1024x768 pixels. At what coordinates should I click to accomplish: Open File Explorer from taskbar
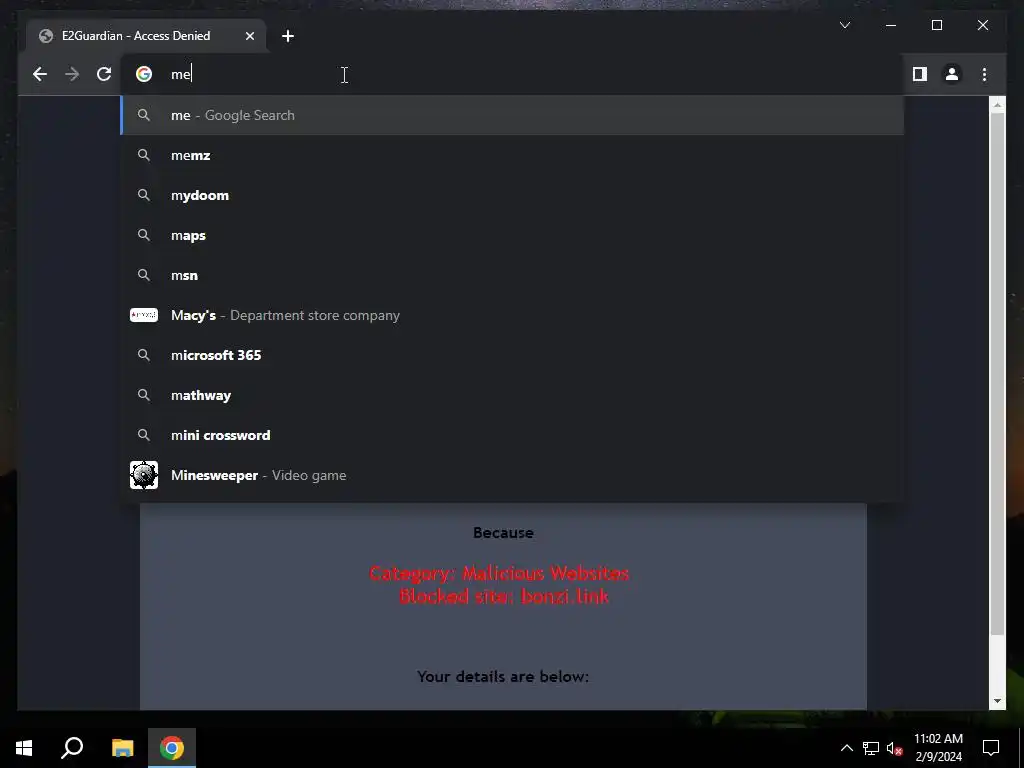click(122, 748)
